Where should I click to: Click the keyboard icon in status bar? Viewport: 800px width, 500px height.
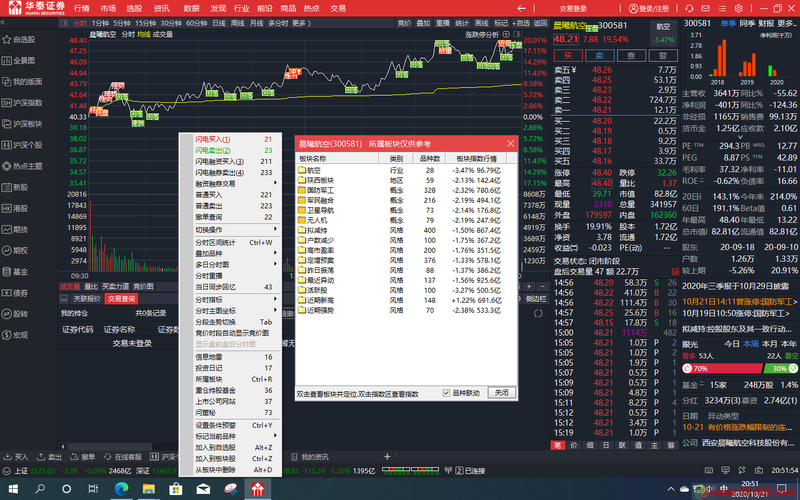click(709, 470)
